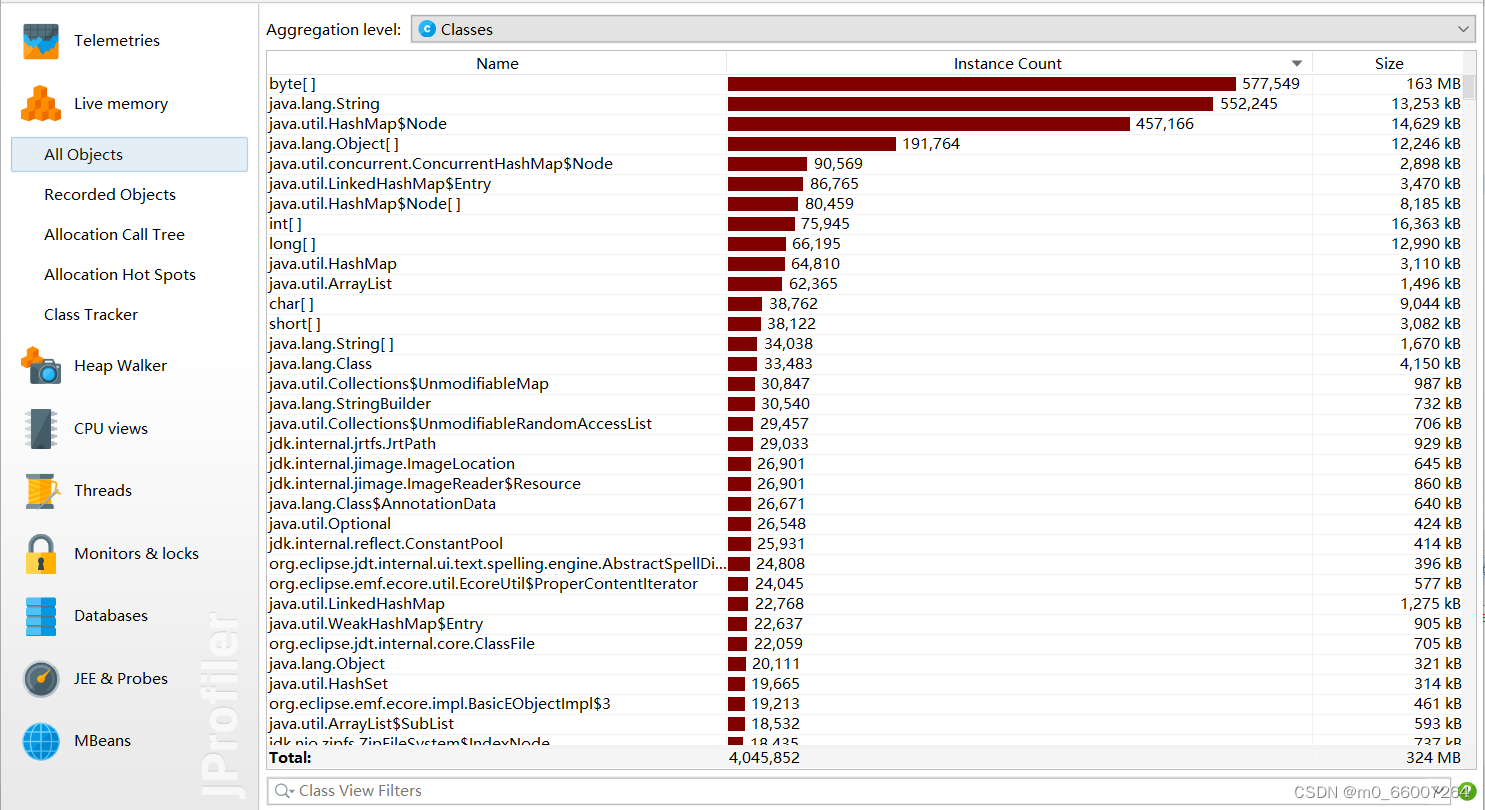The width and height of the screenshot is (1485, 810).
Task: Select the ConcurrentHashMap$Node row
Action: click(x=866, y=164)
